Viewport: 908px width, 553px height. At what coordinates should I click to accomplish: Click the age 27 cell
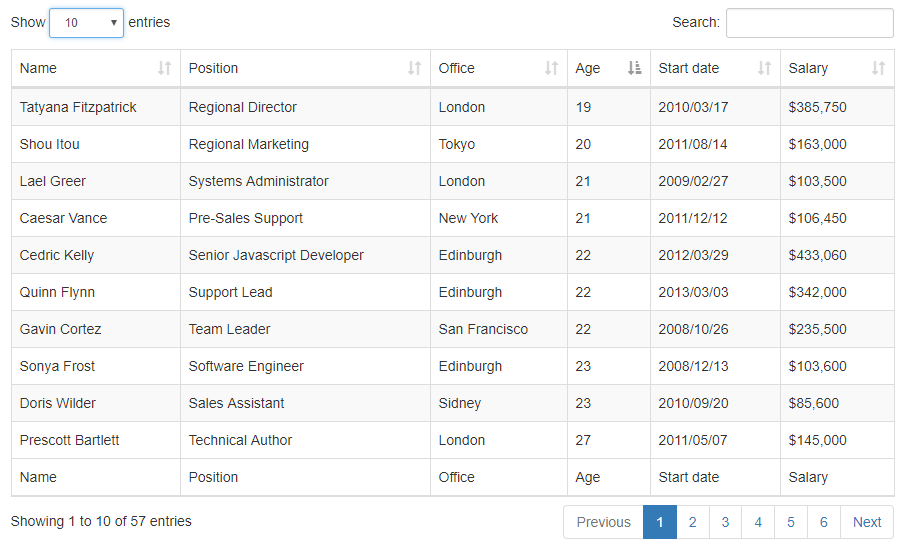tap(609, 441)
